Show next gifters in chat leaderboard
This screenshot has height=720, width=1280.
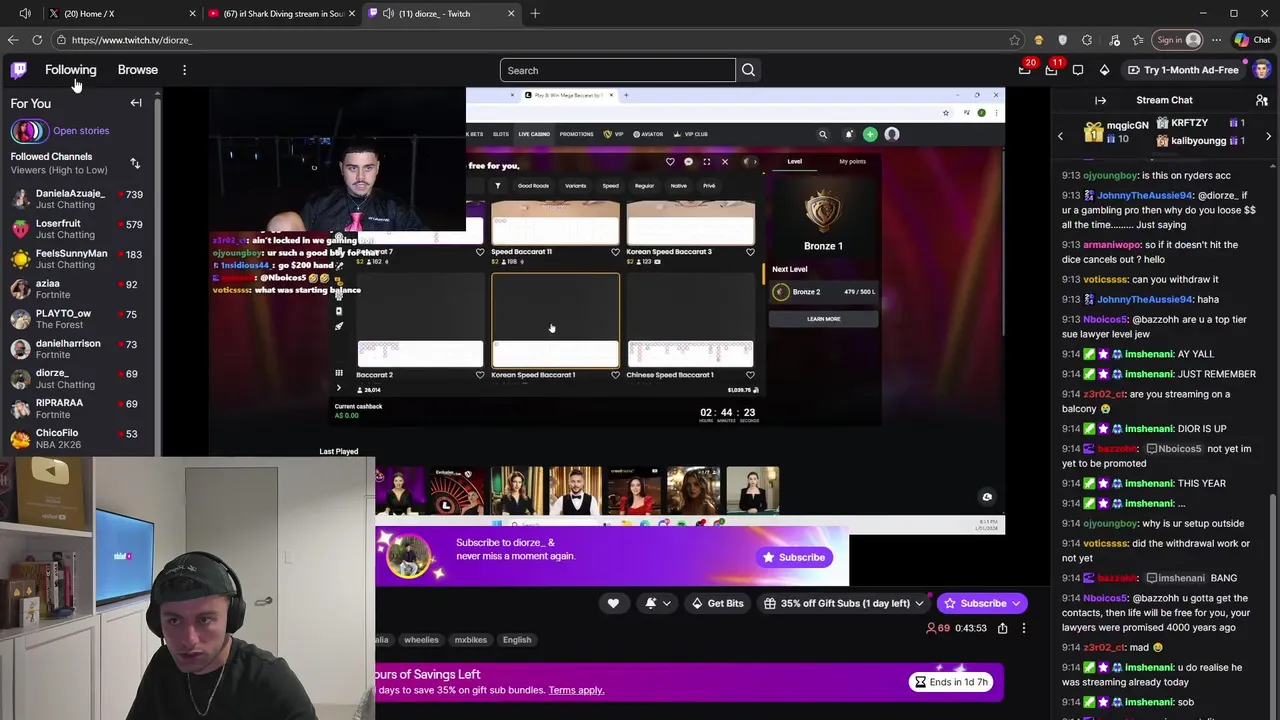click(x=1268, y=136)
